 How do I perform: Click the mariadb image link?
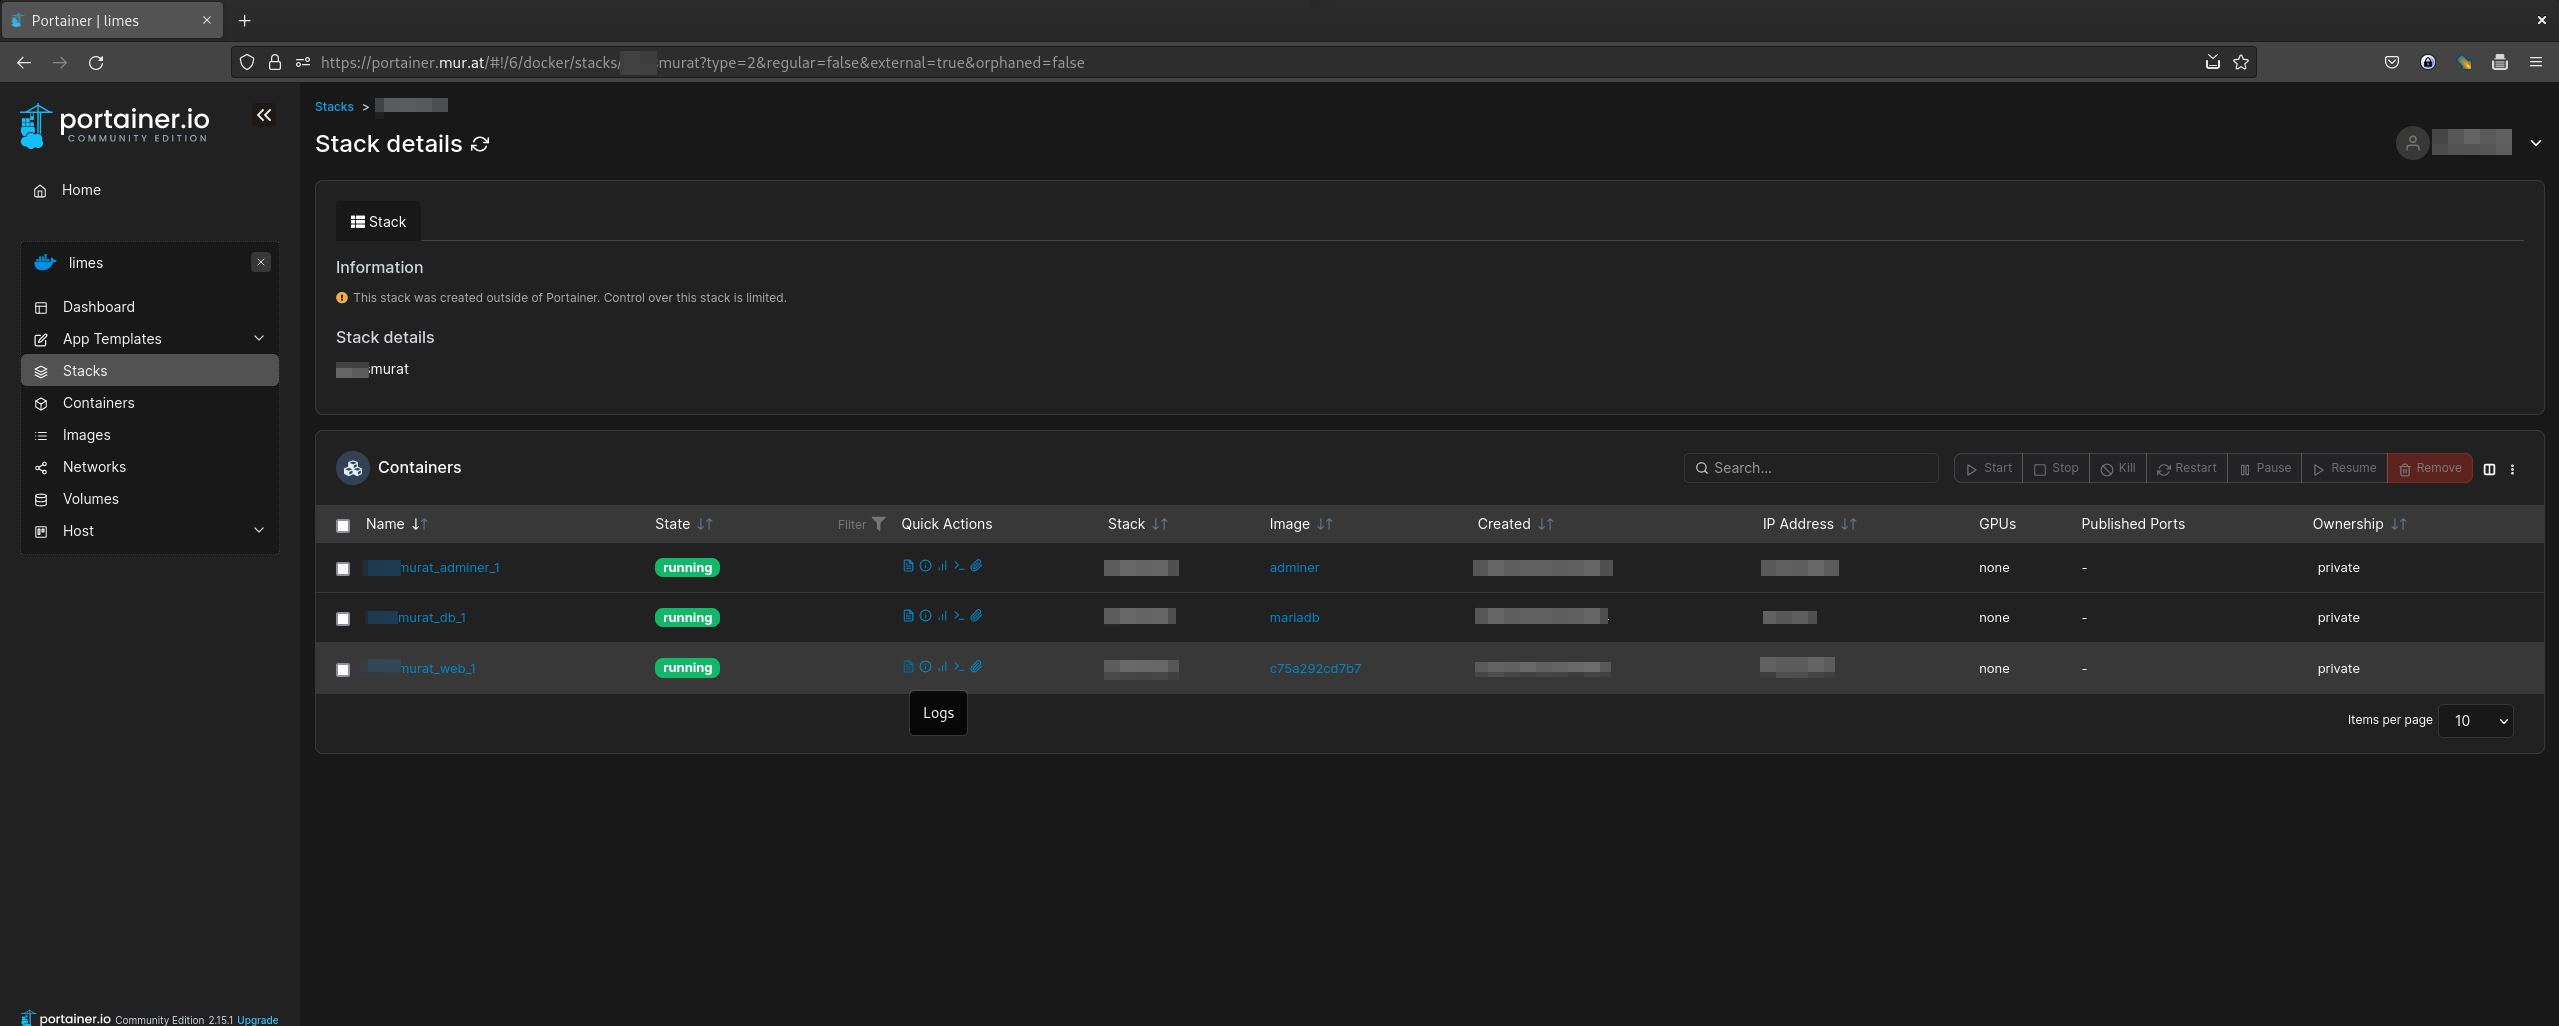[x=1294, y=618]
